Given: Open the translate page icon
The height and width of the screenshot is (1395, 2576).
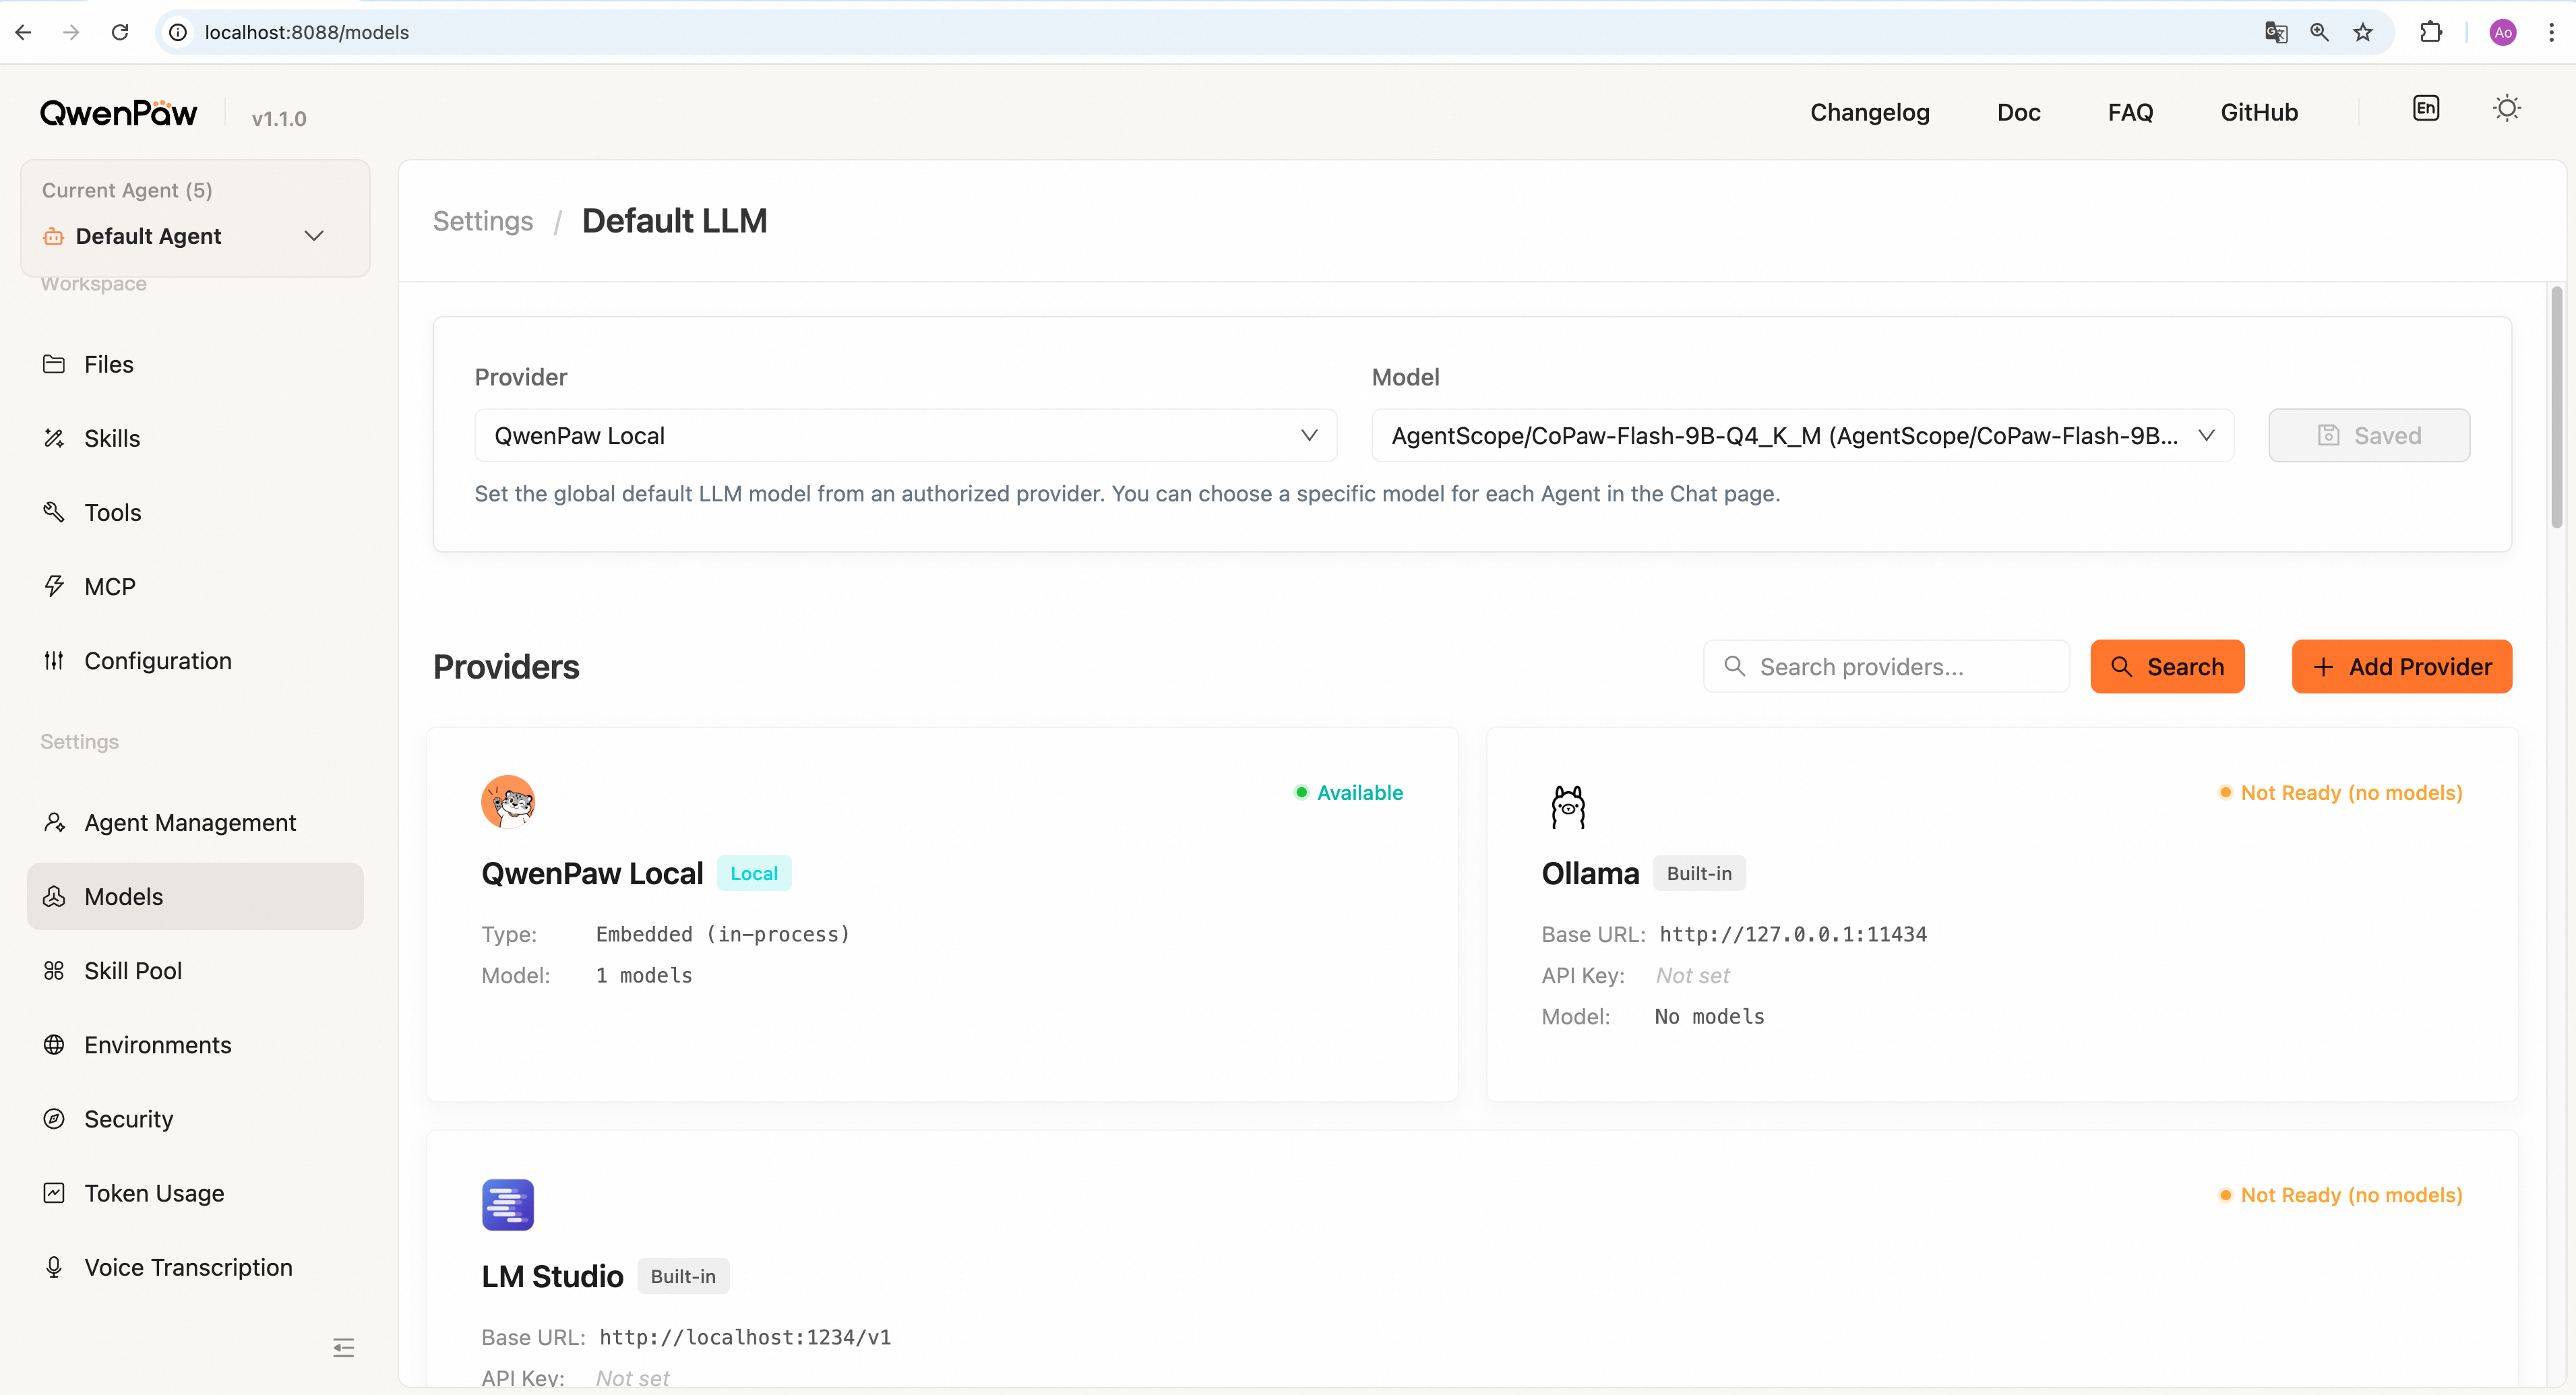Looking at the screenshot, I should pyautogui.click(x=2276, y=32).
